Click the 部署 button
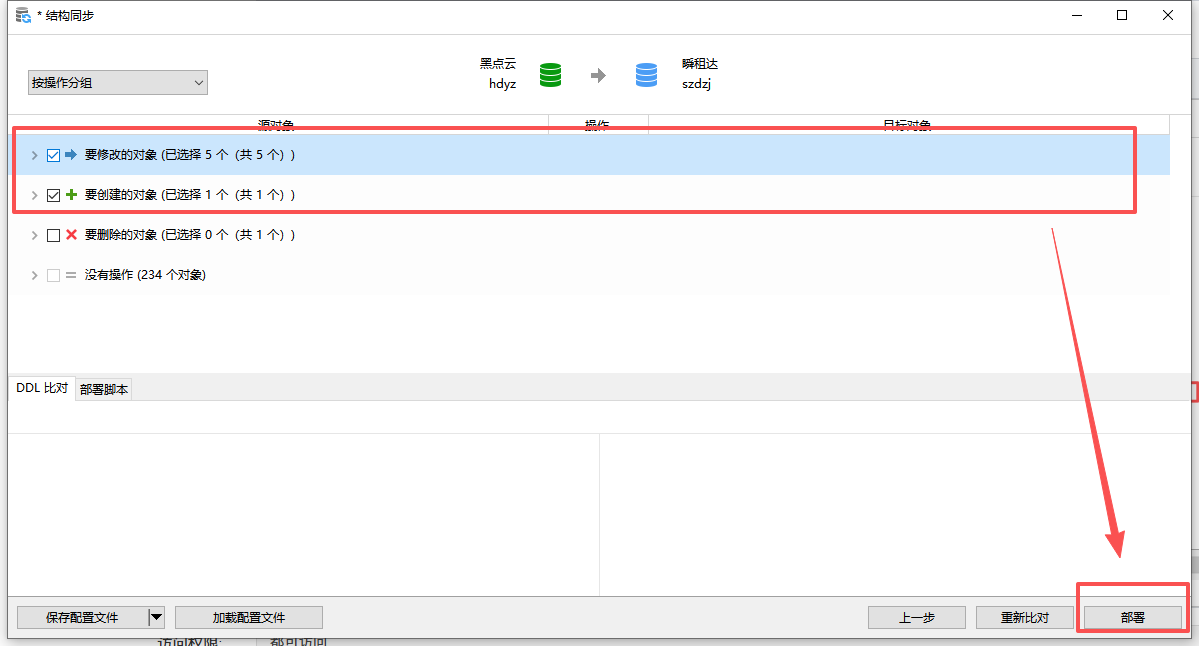Viewport: 1199px width, 646px height. pyautogui.click(x=1132, y=617)
